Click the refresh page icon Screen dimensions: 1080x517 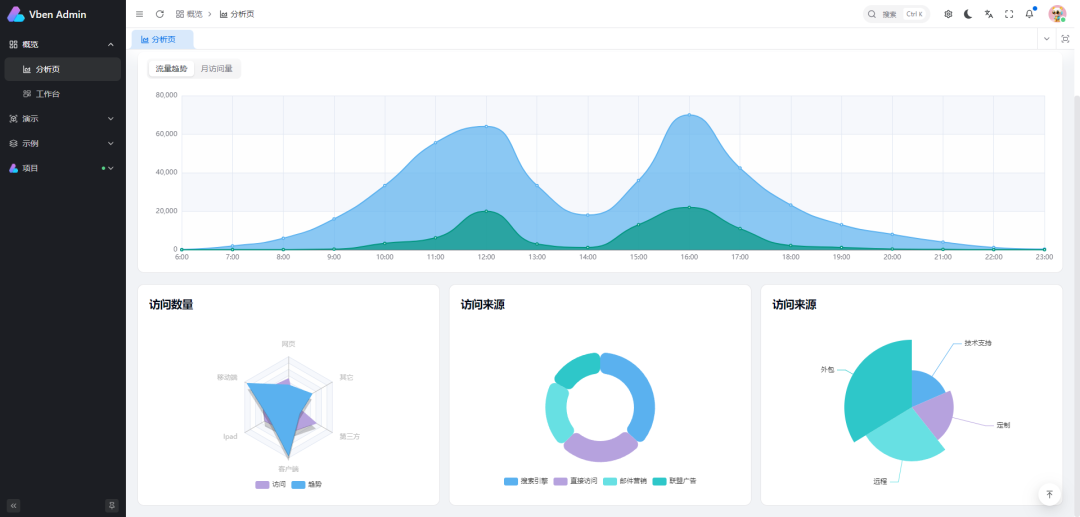[159, 14]
